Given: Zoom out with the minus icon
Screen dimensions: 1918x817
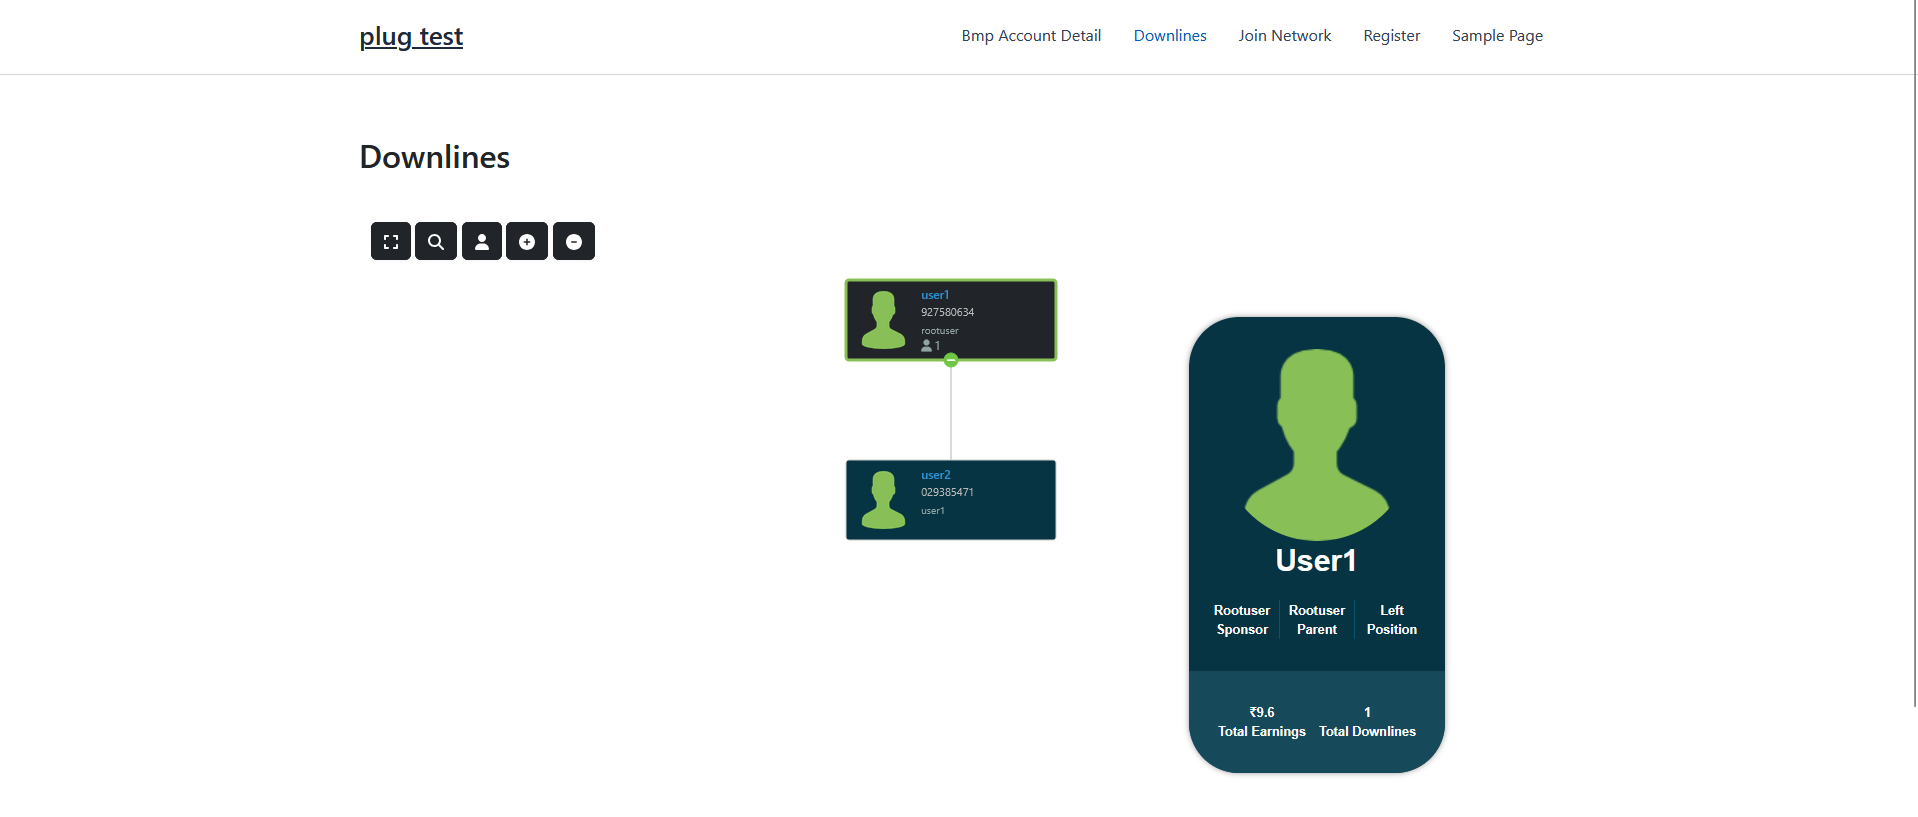Looking at the screenshot, I should pos(574,241).
